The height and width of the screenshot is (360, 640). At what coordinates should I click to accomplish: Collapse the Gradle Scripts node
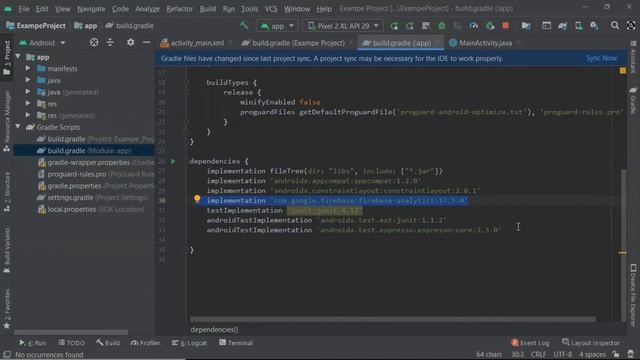pos(18,127)
